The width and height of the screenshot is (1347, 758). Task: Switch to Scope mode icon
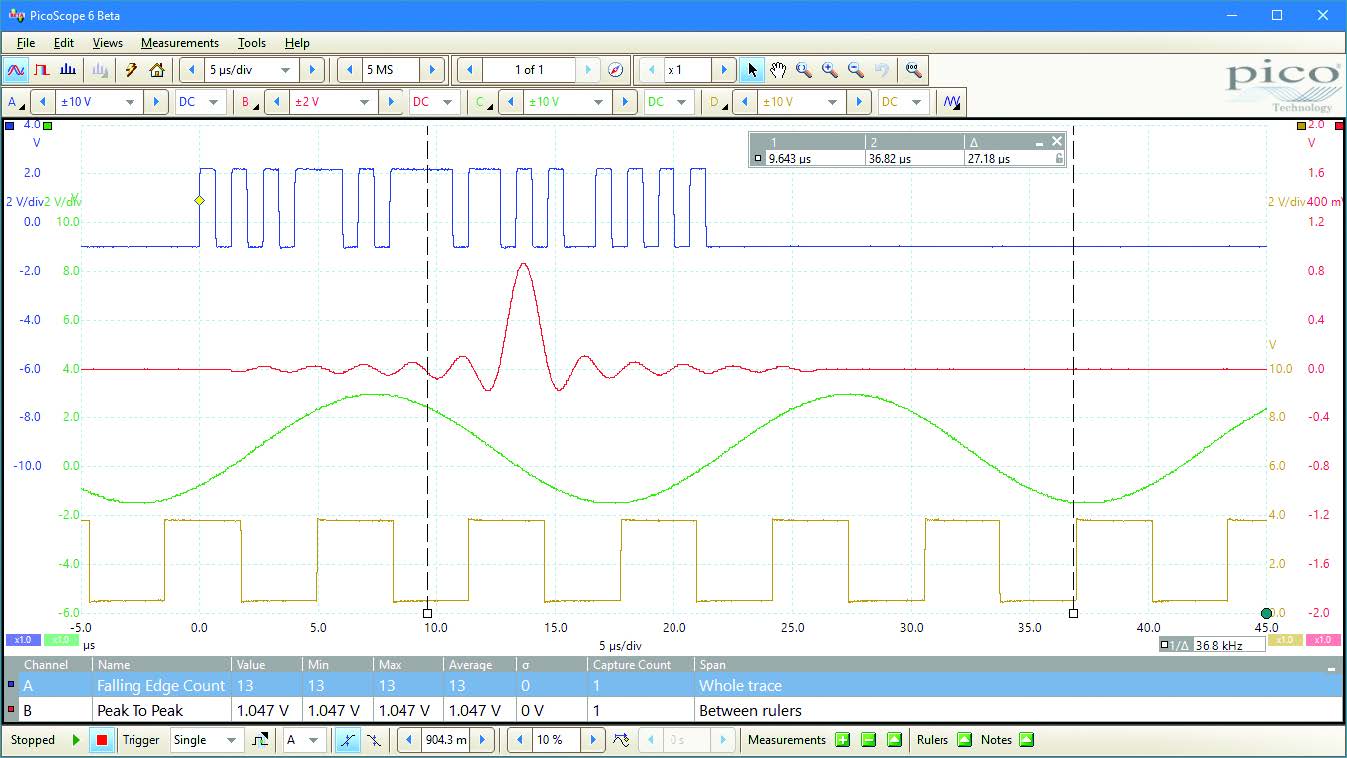coord(16,70)
